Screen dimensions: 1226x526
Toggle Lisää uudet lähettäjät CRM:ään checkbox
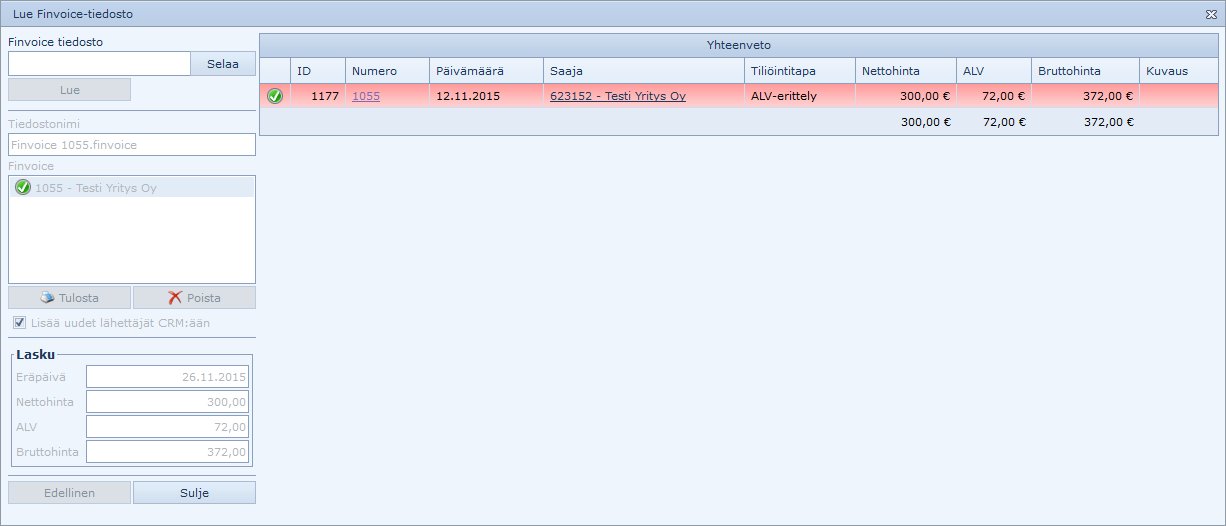20,323
